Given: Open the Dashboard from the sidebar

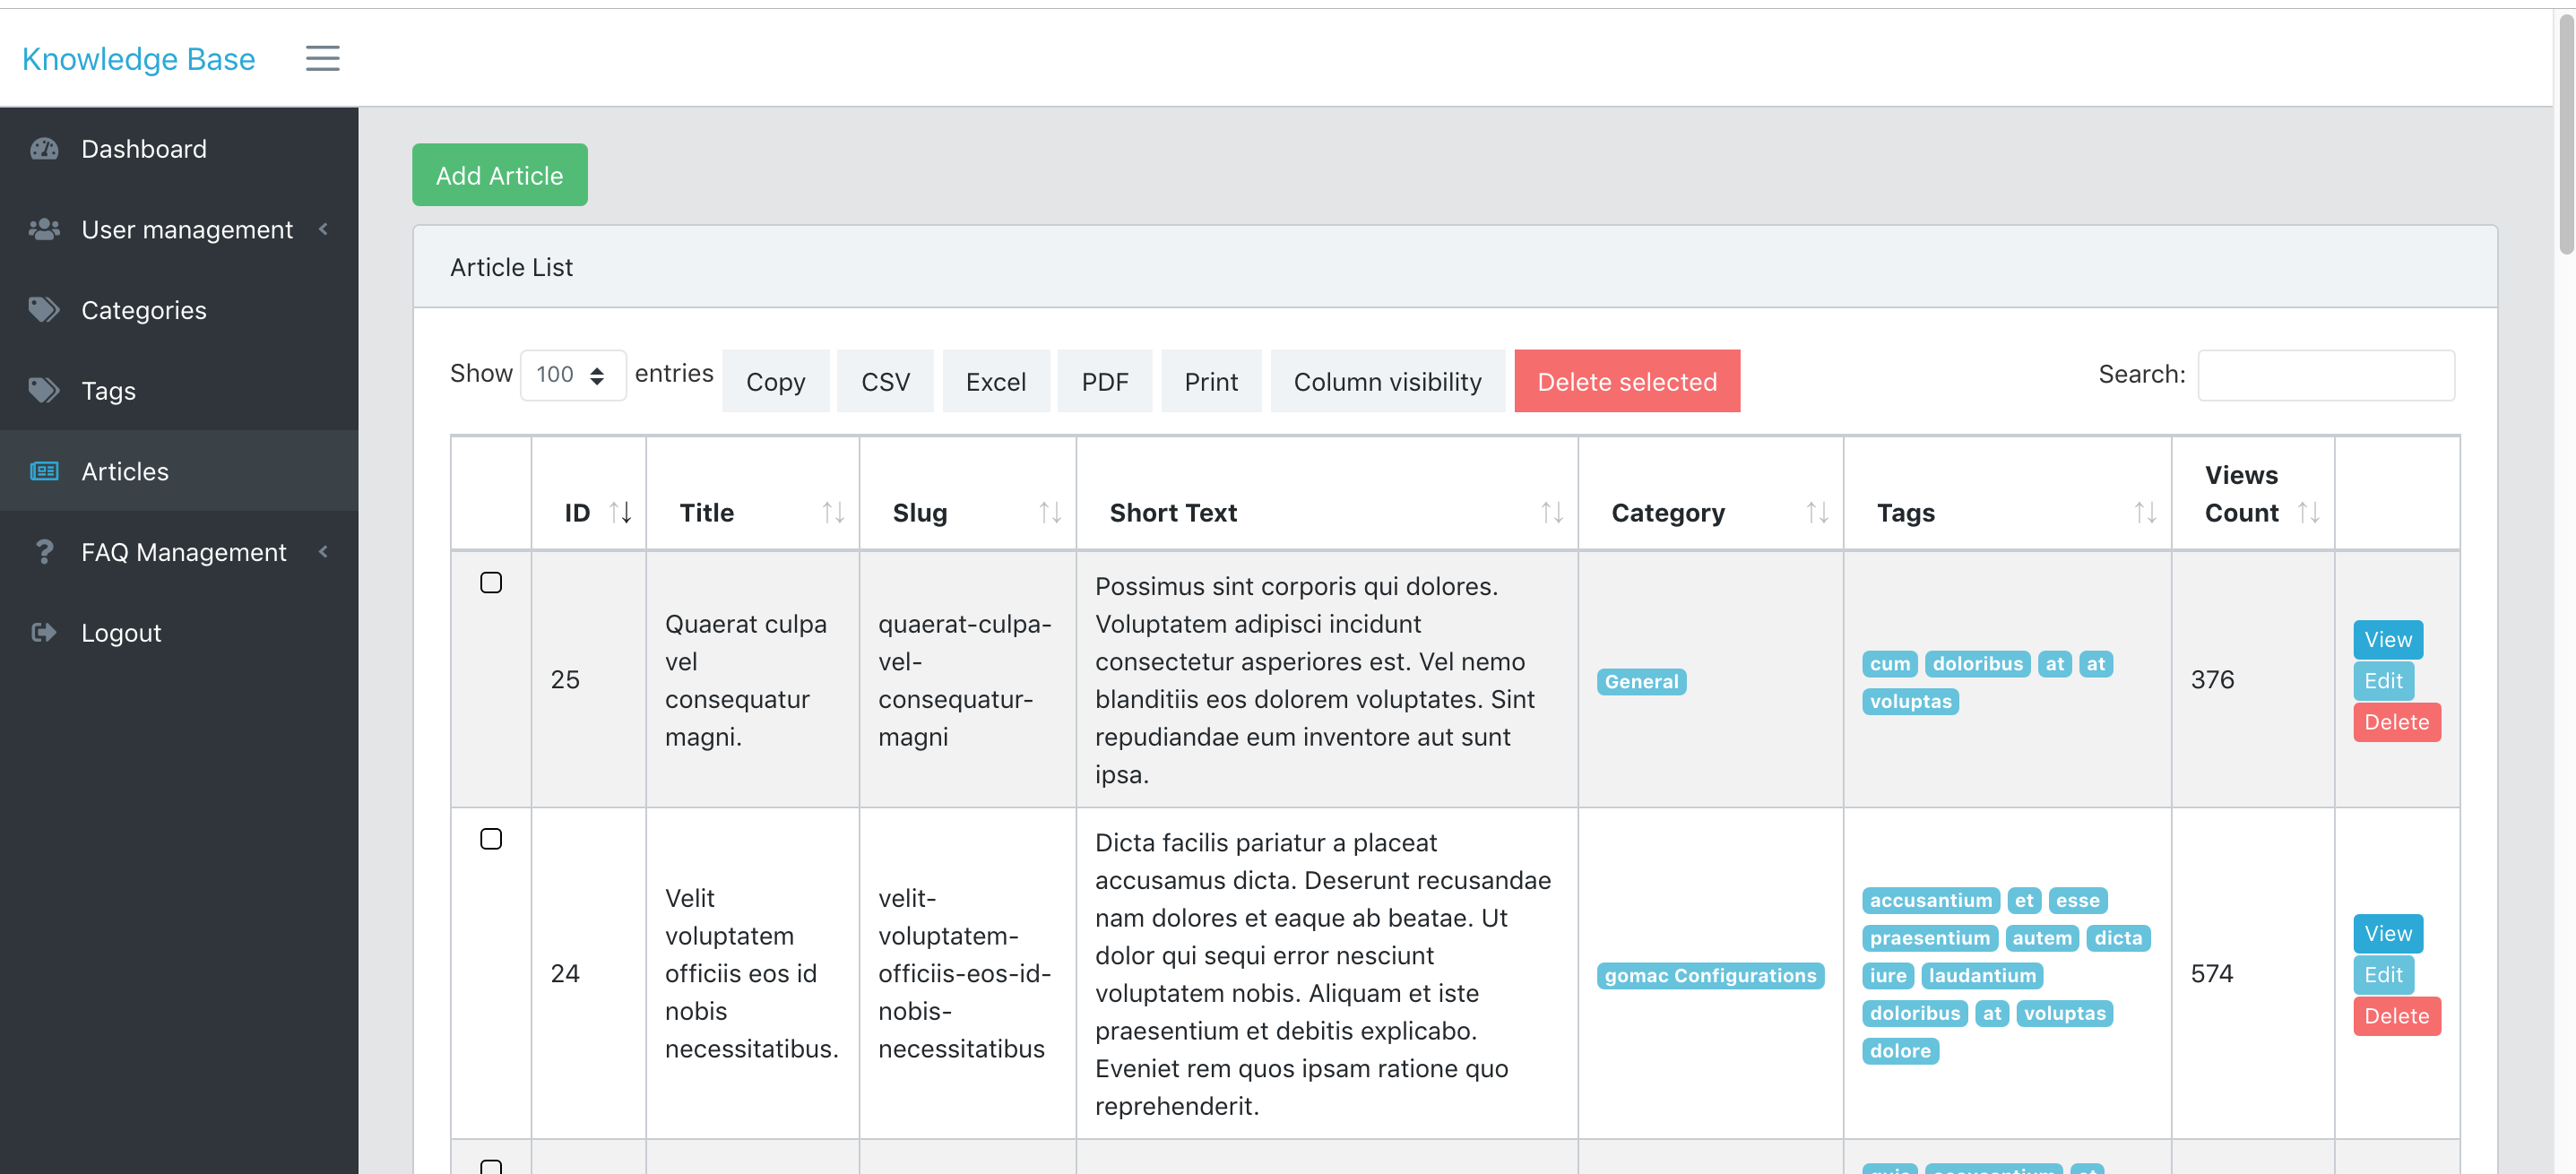Looking at the screenshot, I should pyautogui.click(x=44, y=148).
